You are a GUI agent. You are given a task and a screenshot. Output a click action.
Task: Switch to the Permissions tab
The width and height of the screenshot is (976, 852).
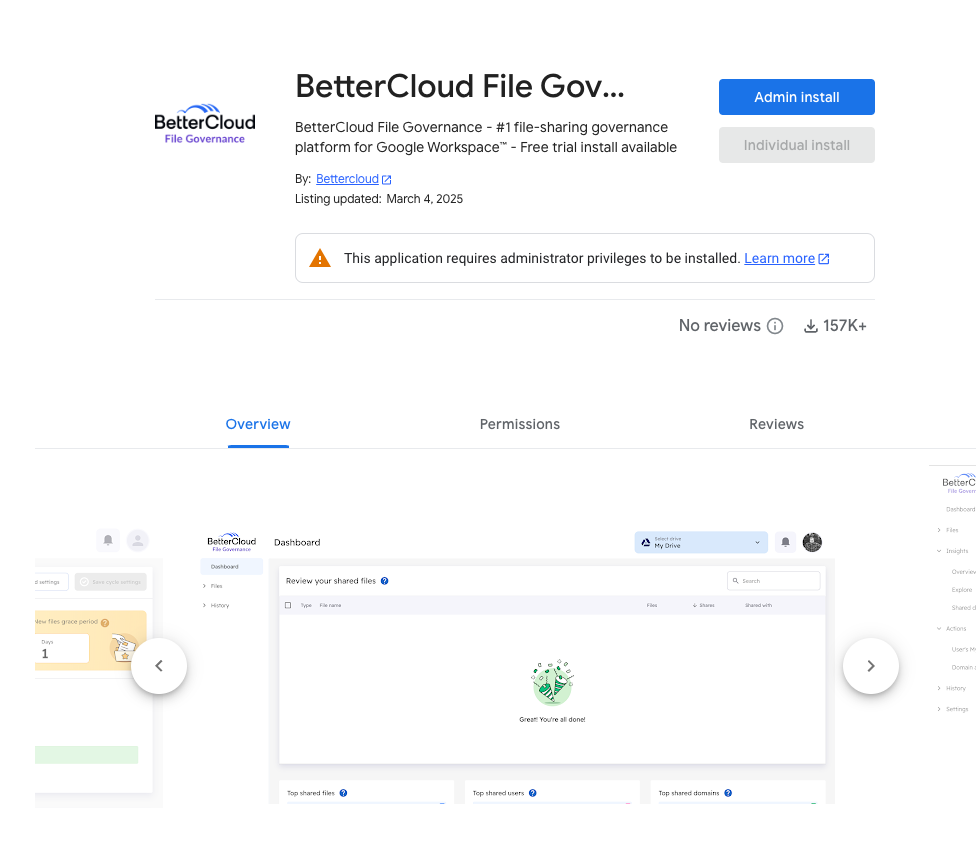pyautogui.click(x=520, y=424)
